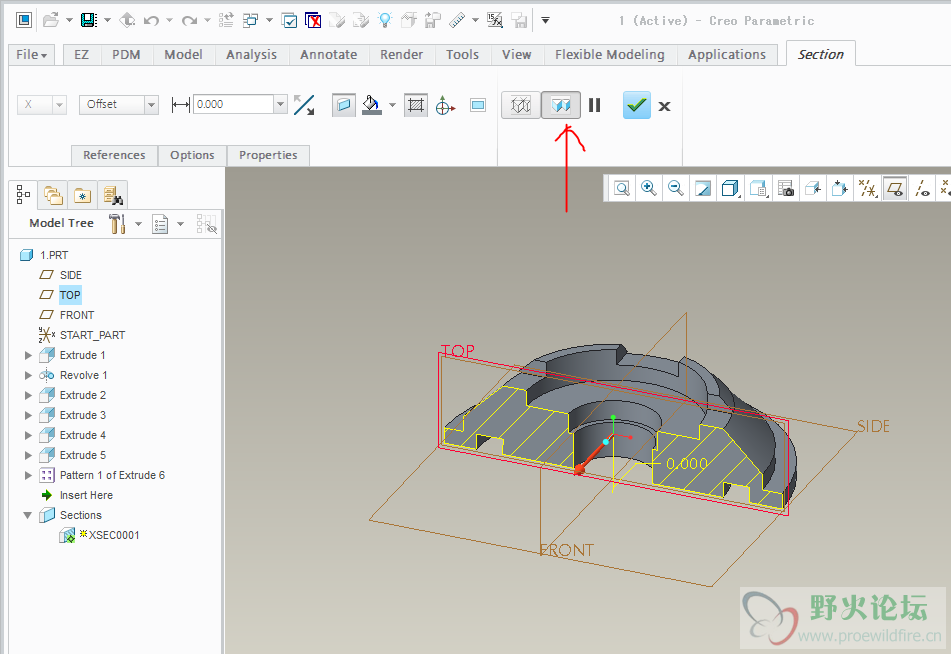Viewport: 951px width, 654px height.
Task: Collapse the Sections tree node
Action: 28,515
